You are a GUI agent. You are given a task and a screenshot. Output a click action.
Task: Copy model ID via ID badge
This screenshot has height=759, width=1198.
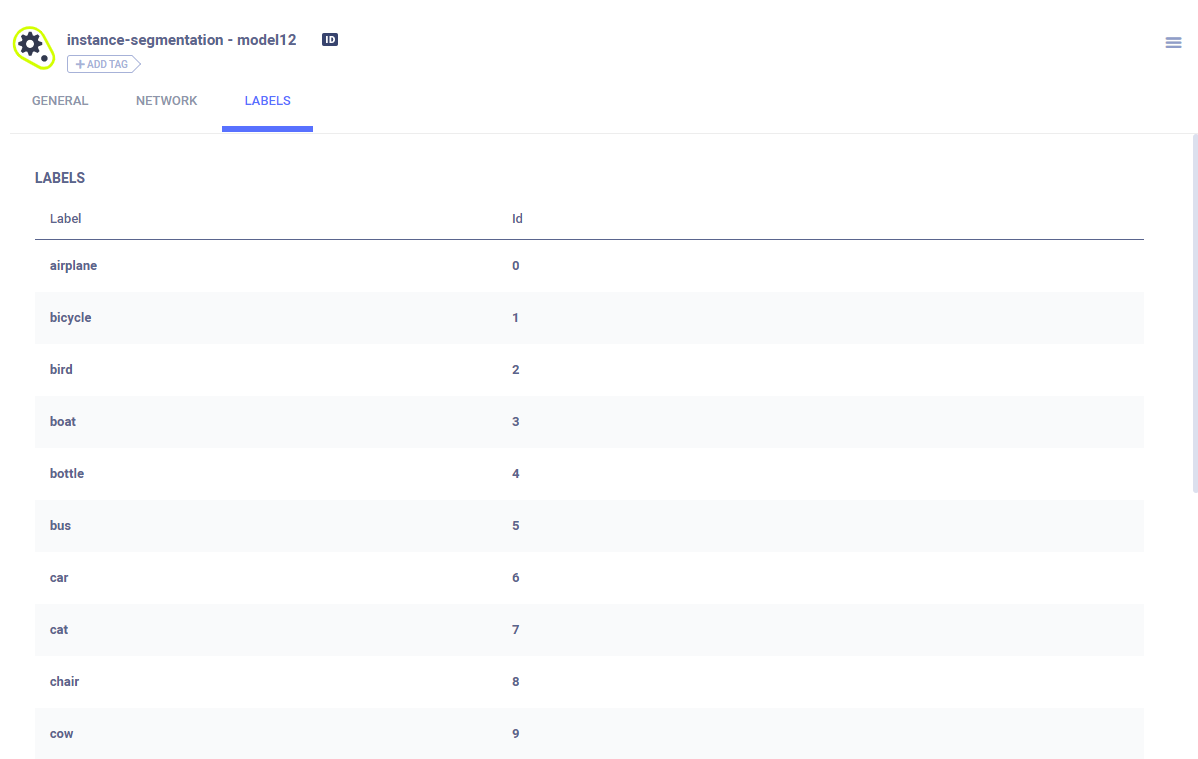pyautogui.click(x=330, y=40)
